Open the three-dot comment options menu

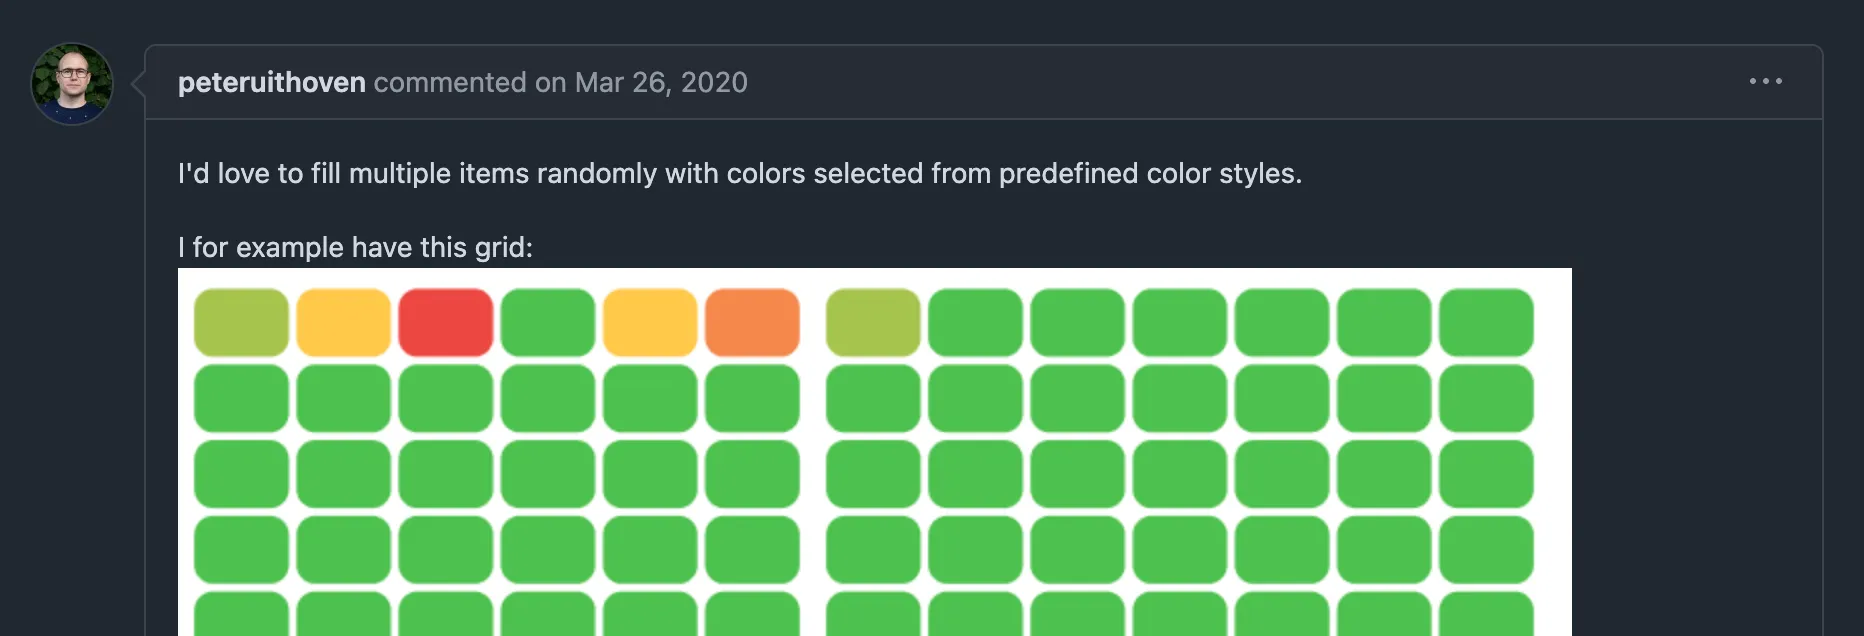pos(1765,81)
